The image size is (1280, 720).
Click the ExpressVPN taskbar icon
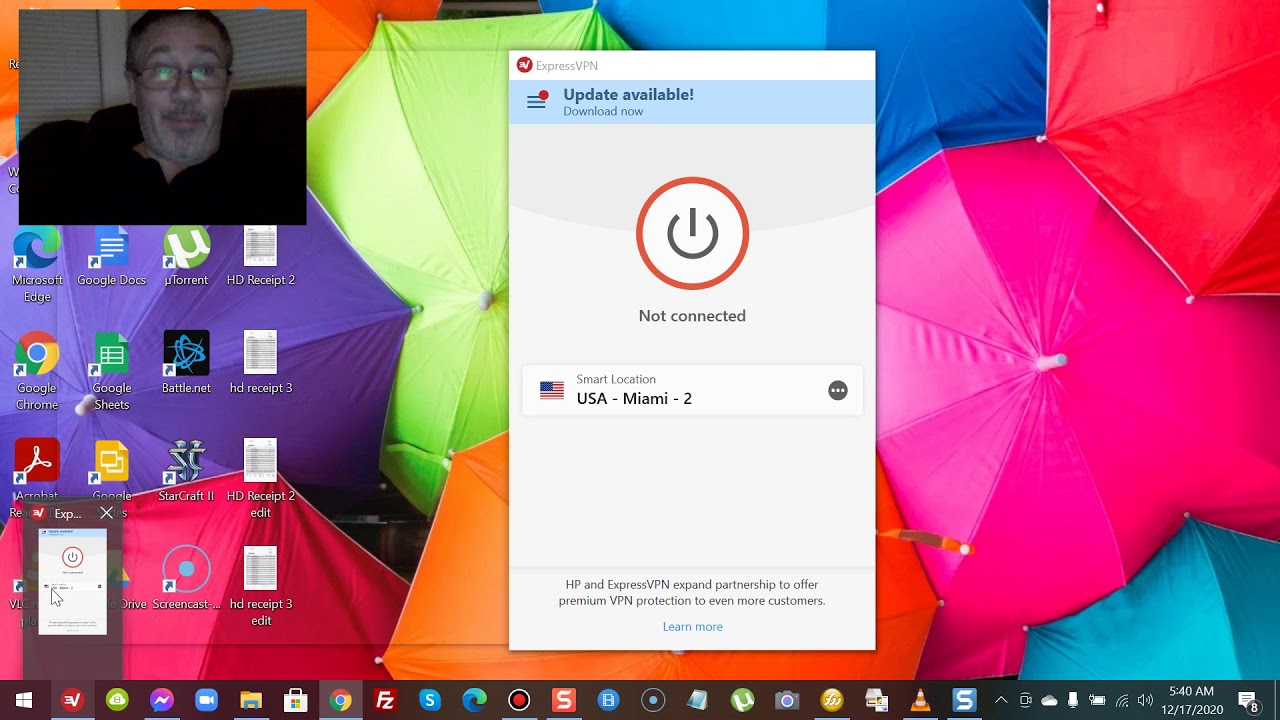click(x=71, y=700)
